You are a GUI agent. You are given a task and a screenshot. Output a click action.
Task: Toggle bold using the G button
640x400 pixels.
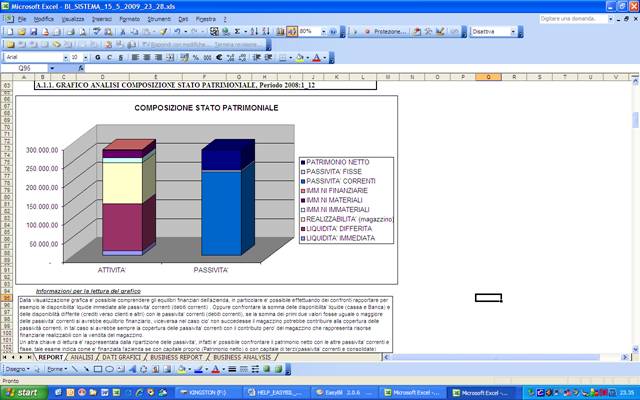coord(98,58)
